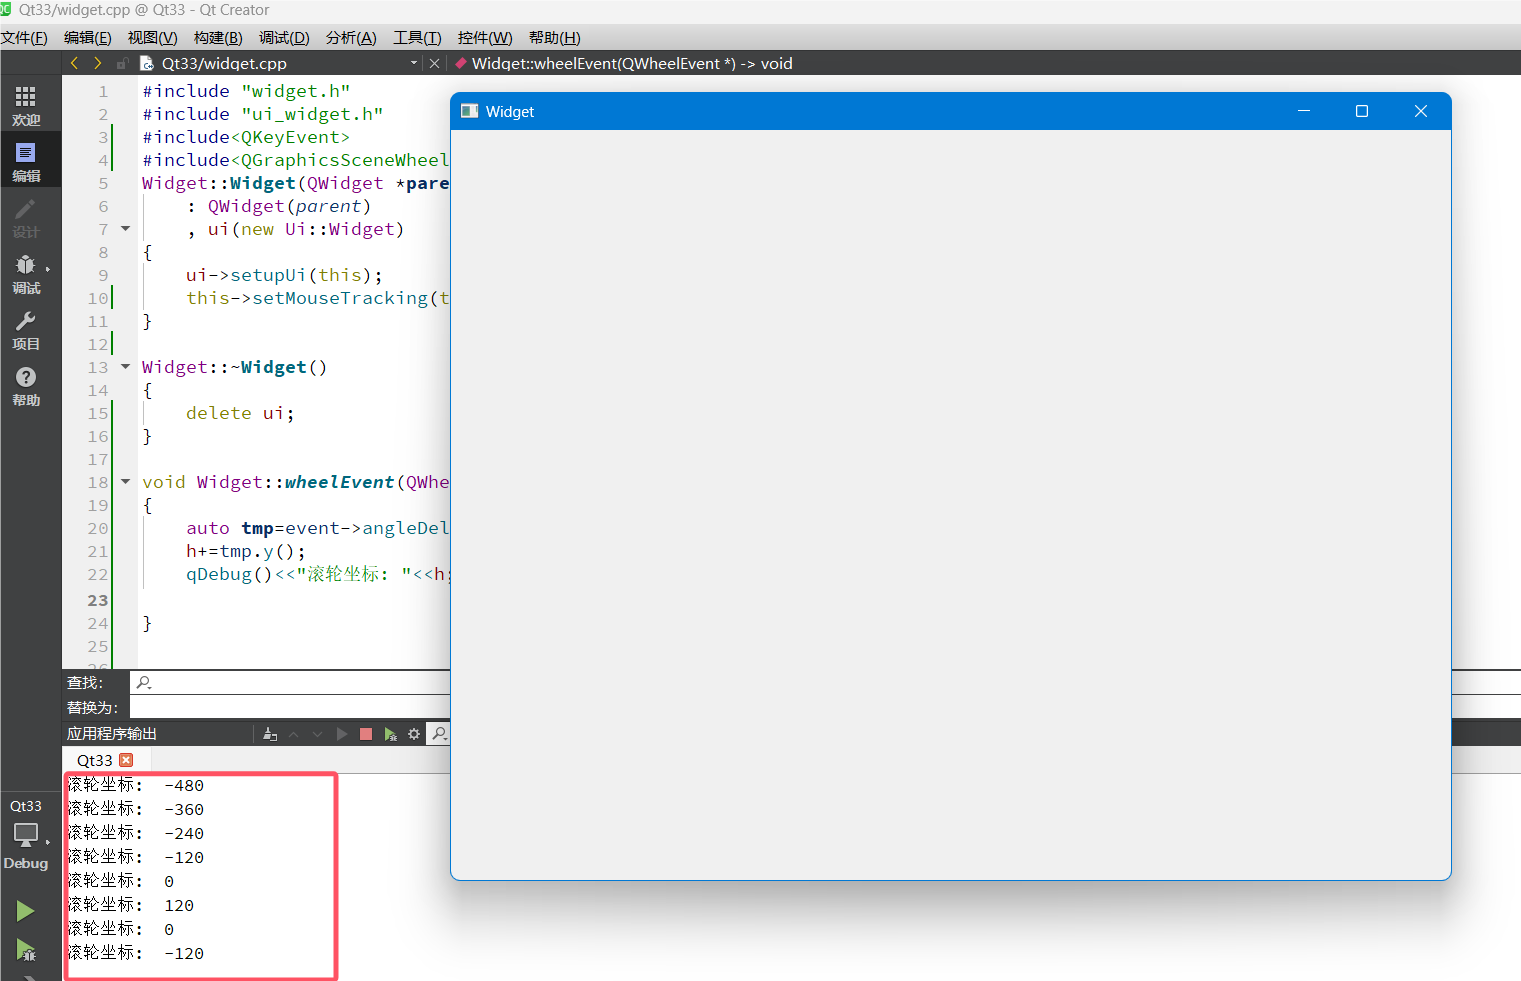Click Widget::~Widget() destructor line
1521x981 pixels.
point(234,367)
